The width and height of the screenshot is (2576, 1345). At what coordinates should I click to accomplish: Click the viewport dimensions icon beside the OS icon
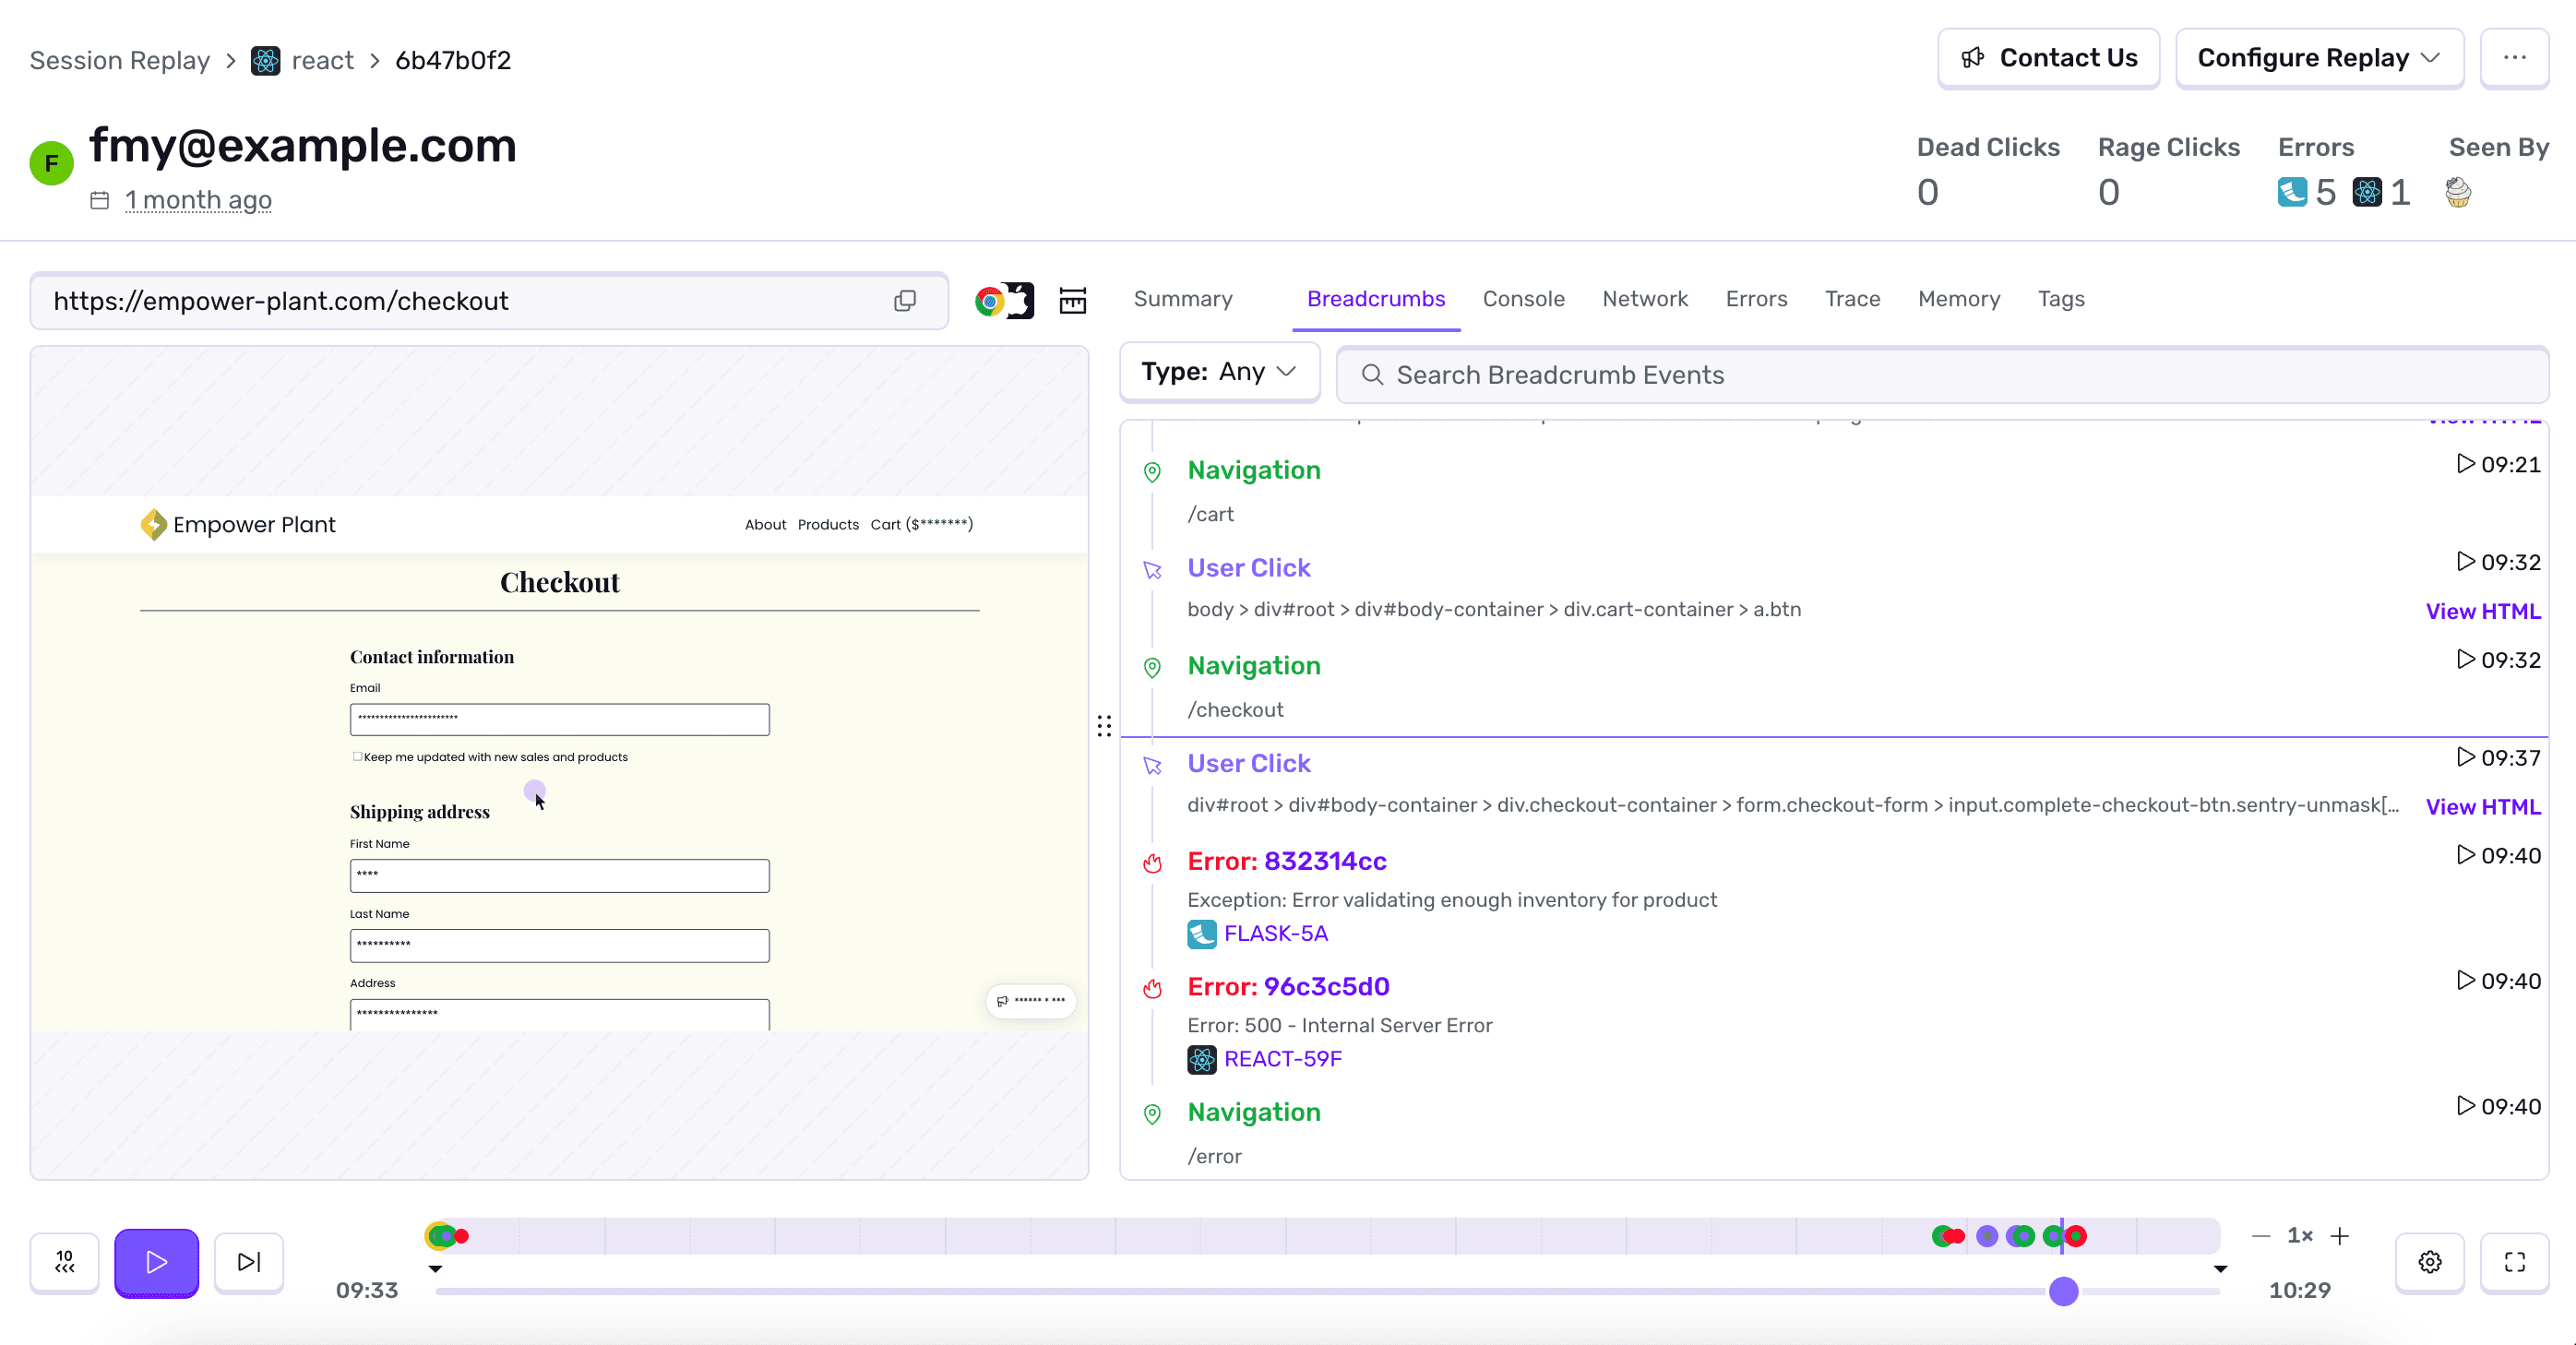tap(1072, 300)
